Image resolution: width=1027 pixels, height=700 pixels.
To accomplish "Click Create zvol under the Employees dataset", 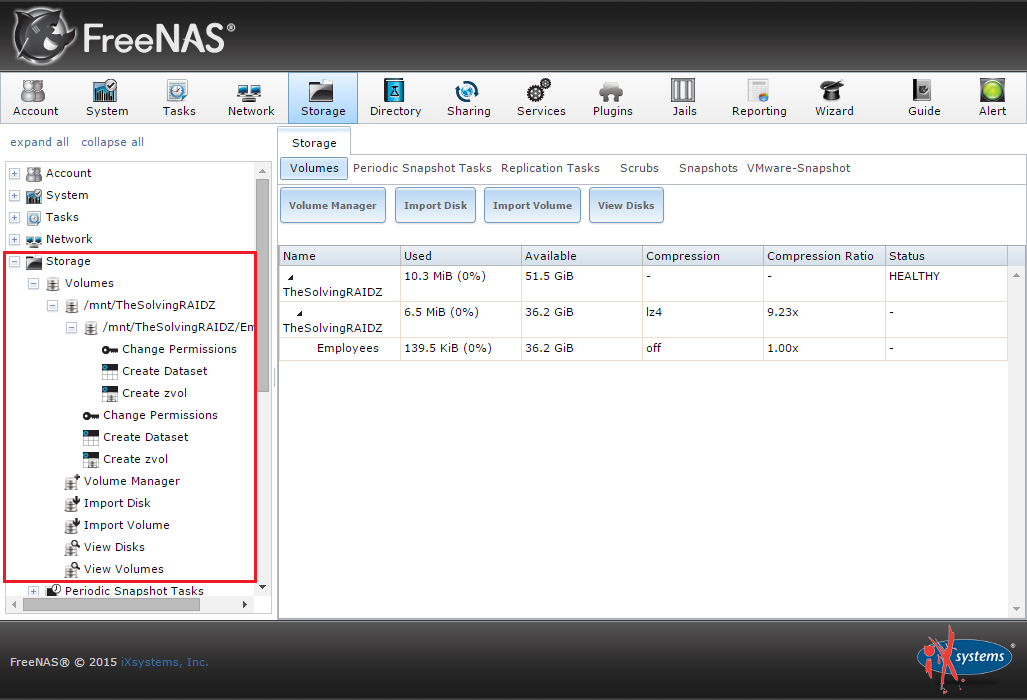I will coord(154,394).
